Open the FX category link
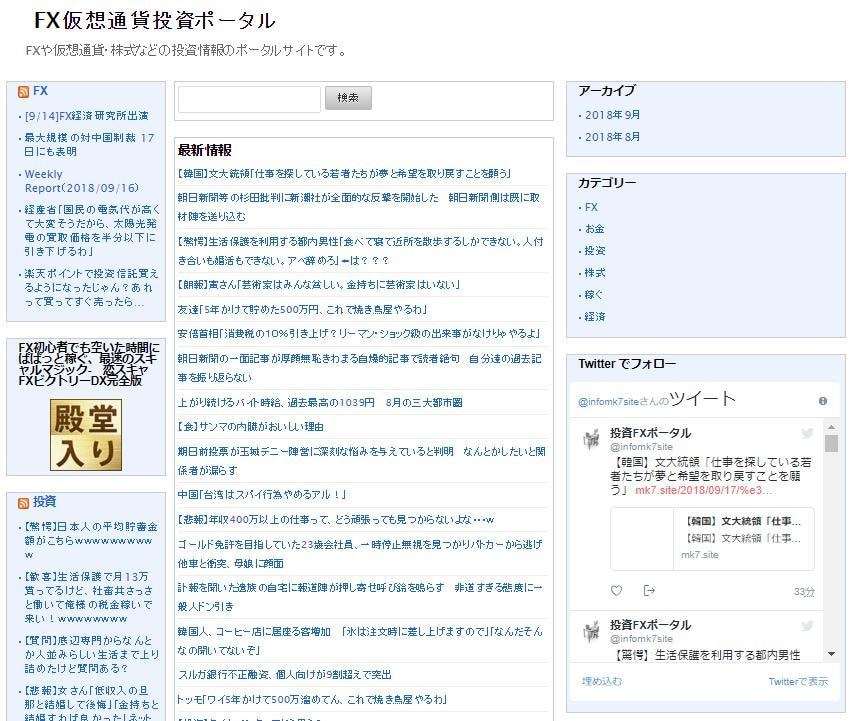The image size is (849, 721). 591,207
